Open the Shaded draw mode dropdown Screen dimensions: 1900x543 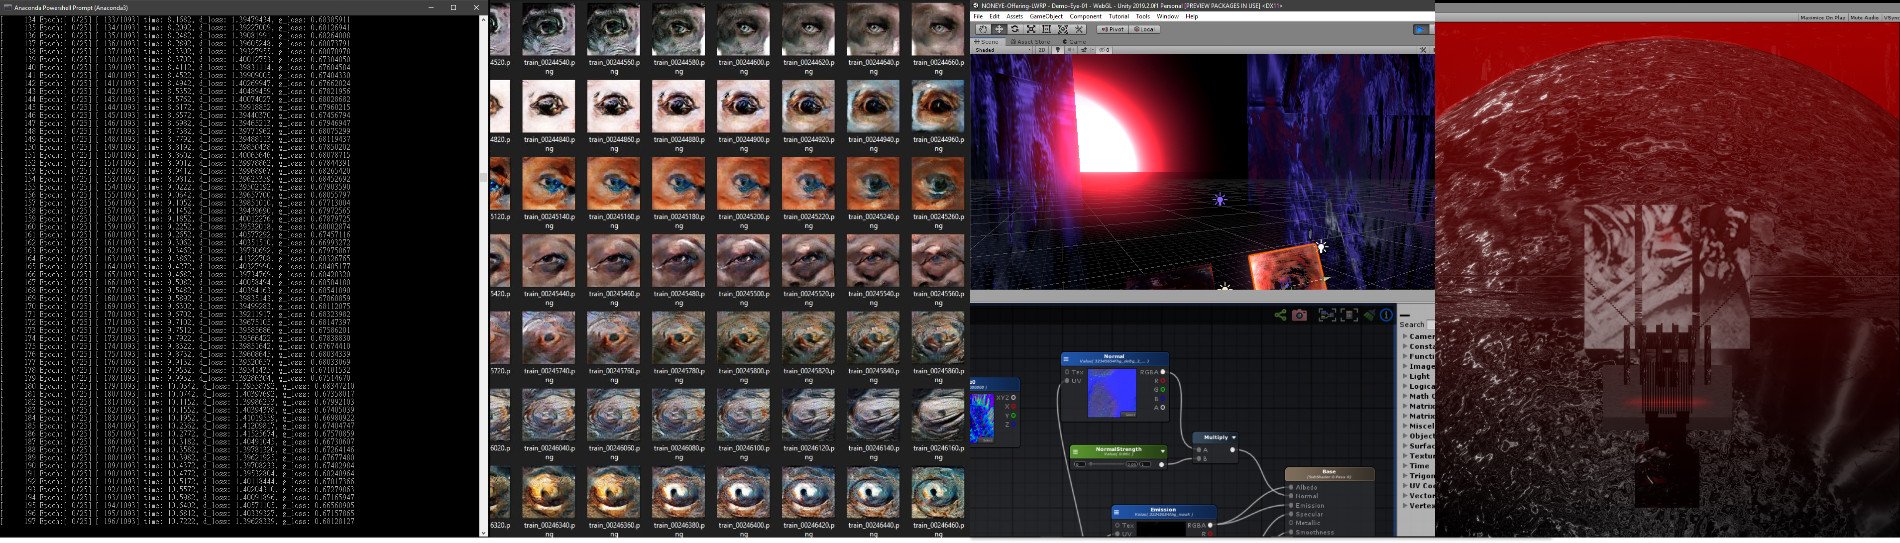[1002, 50]
